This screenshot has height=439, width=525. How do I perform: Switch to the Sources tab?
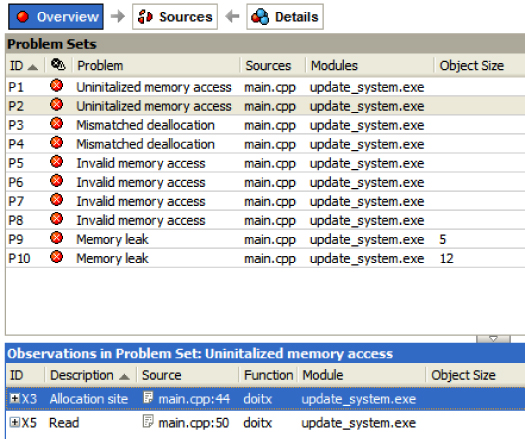pos(175,17)
